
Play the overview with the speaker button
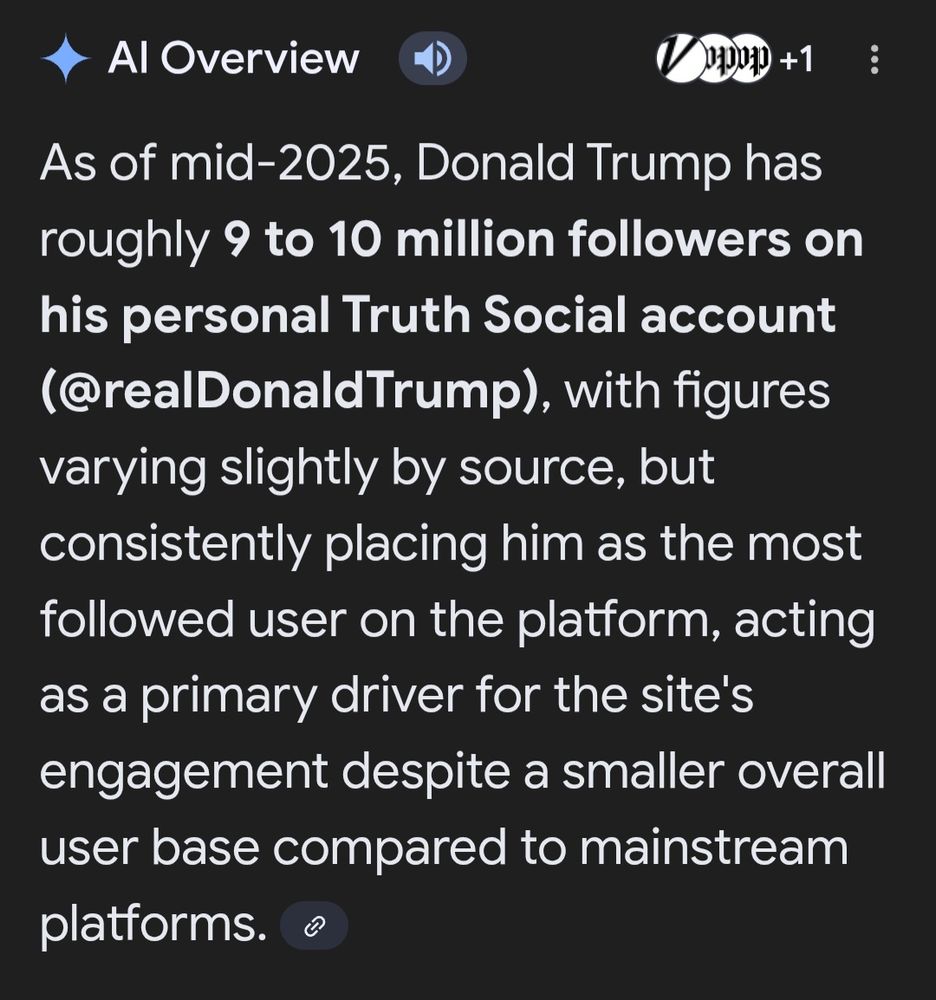[432, 60]
